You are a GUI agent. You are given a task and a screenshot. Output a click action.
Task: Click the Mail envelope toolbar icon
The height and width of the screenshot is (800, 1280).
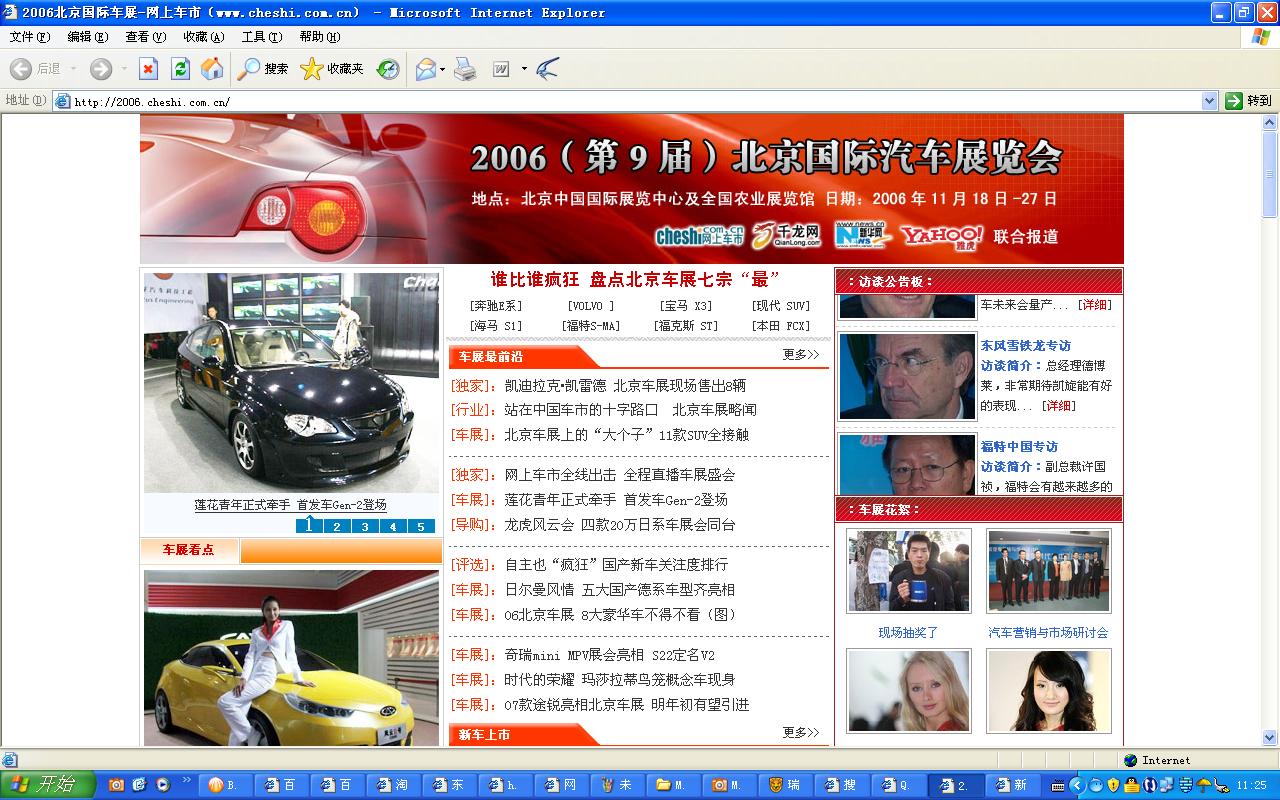pos(425,68)
